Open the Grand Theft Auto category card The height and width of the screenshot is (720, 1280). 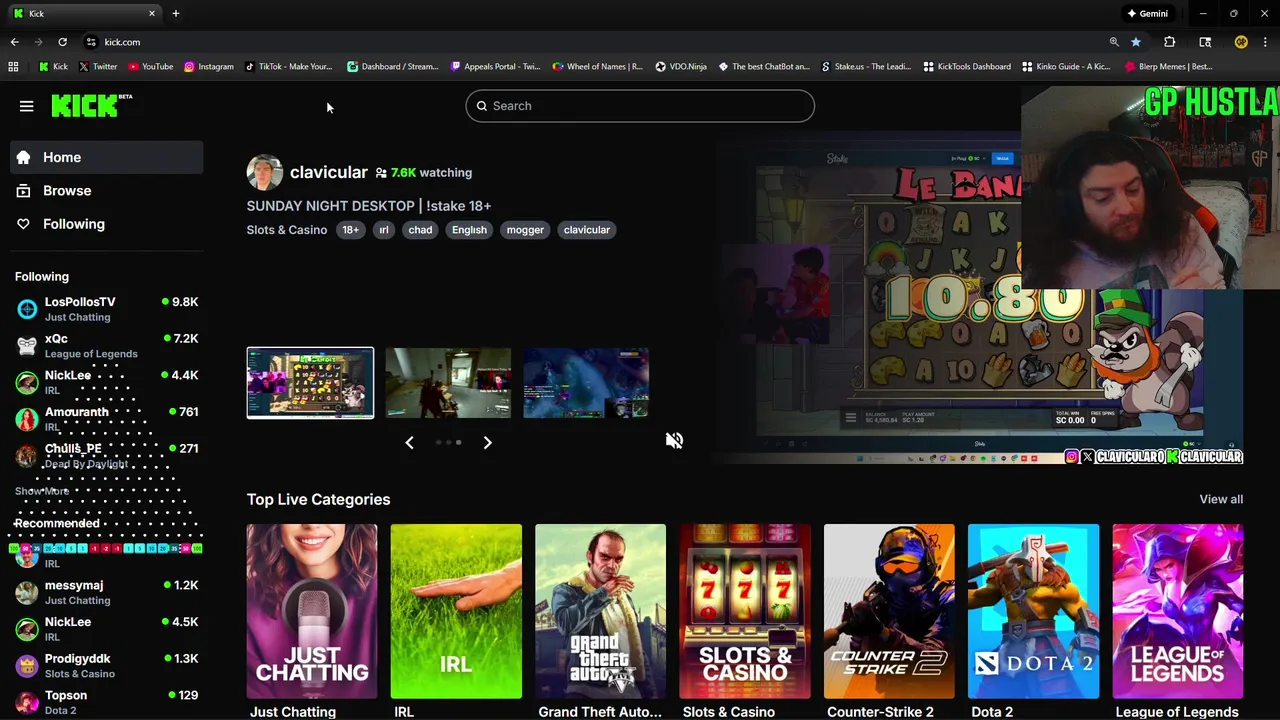click(x=600, y=611)
